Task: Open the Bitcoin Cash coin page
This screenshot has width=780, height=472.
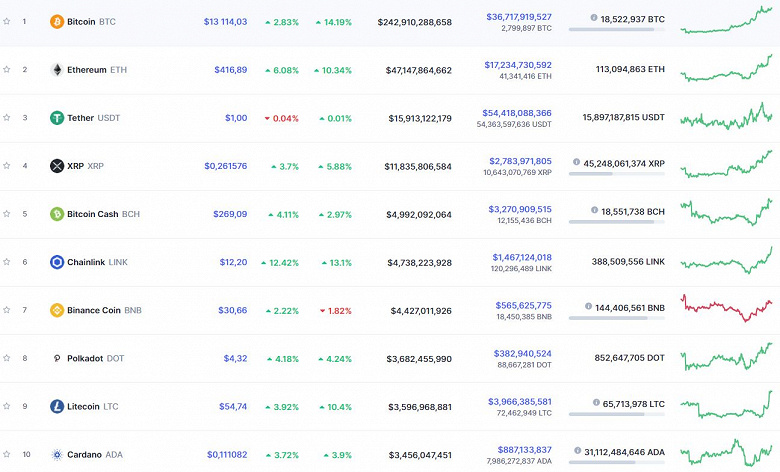Action: coord(94,214)
